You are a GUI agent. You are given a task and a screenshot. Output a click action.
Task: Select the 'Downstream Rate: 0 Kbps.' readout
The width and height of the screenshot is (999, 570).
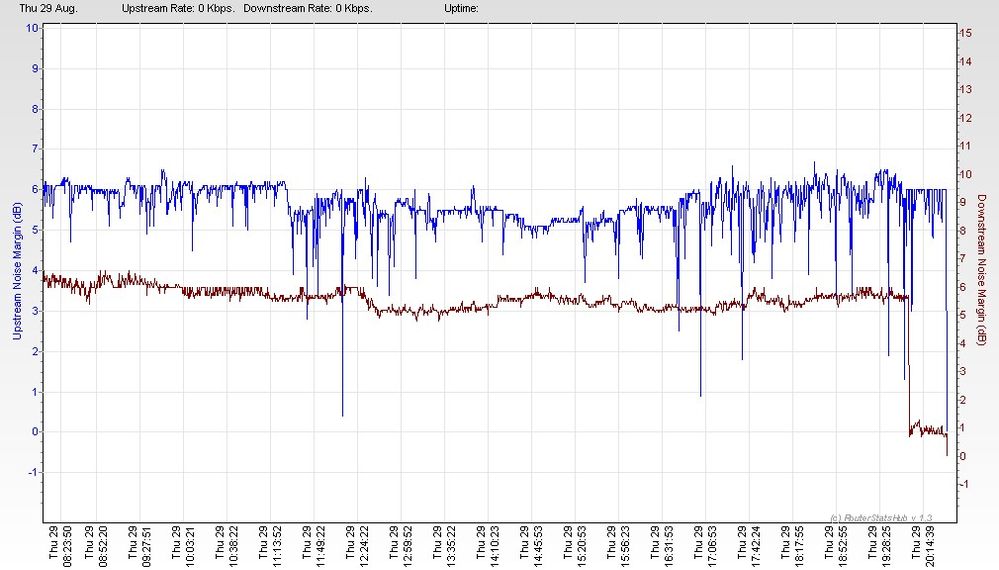click(x=308, y=8)
